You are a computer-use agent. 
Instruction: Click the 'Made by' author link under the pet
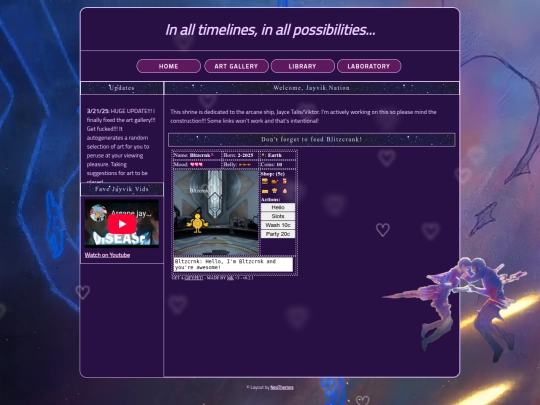point(230,278)
